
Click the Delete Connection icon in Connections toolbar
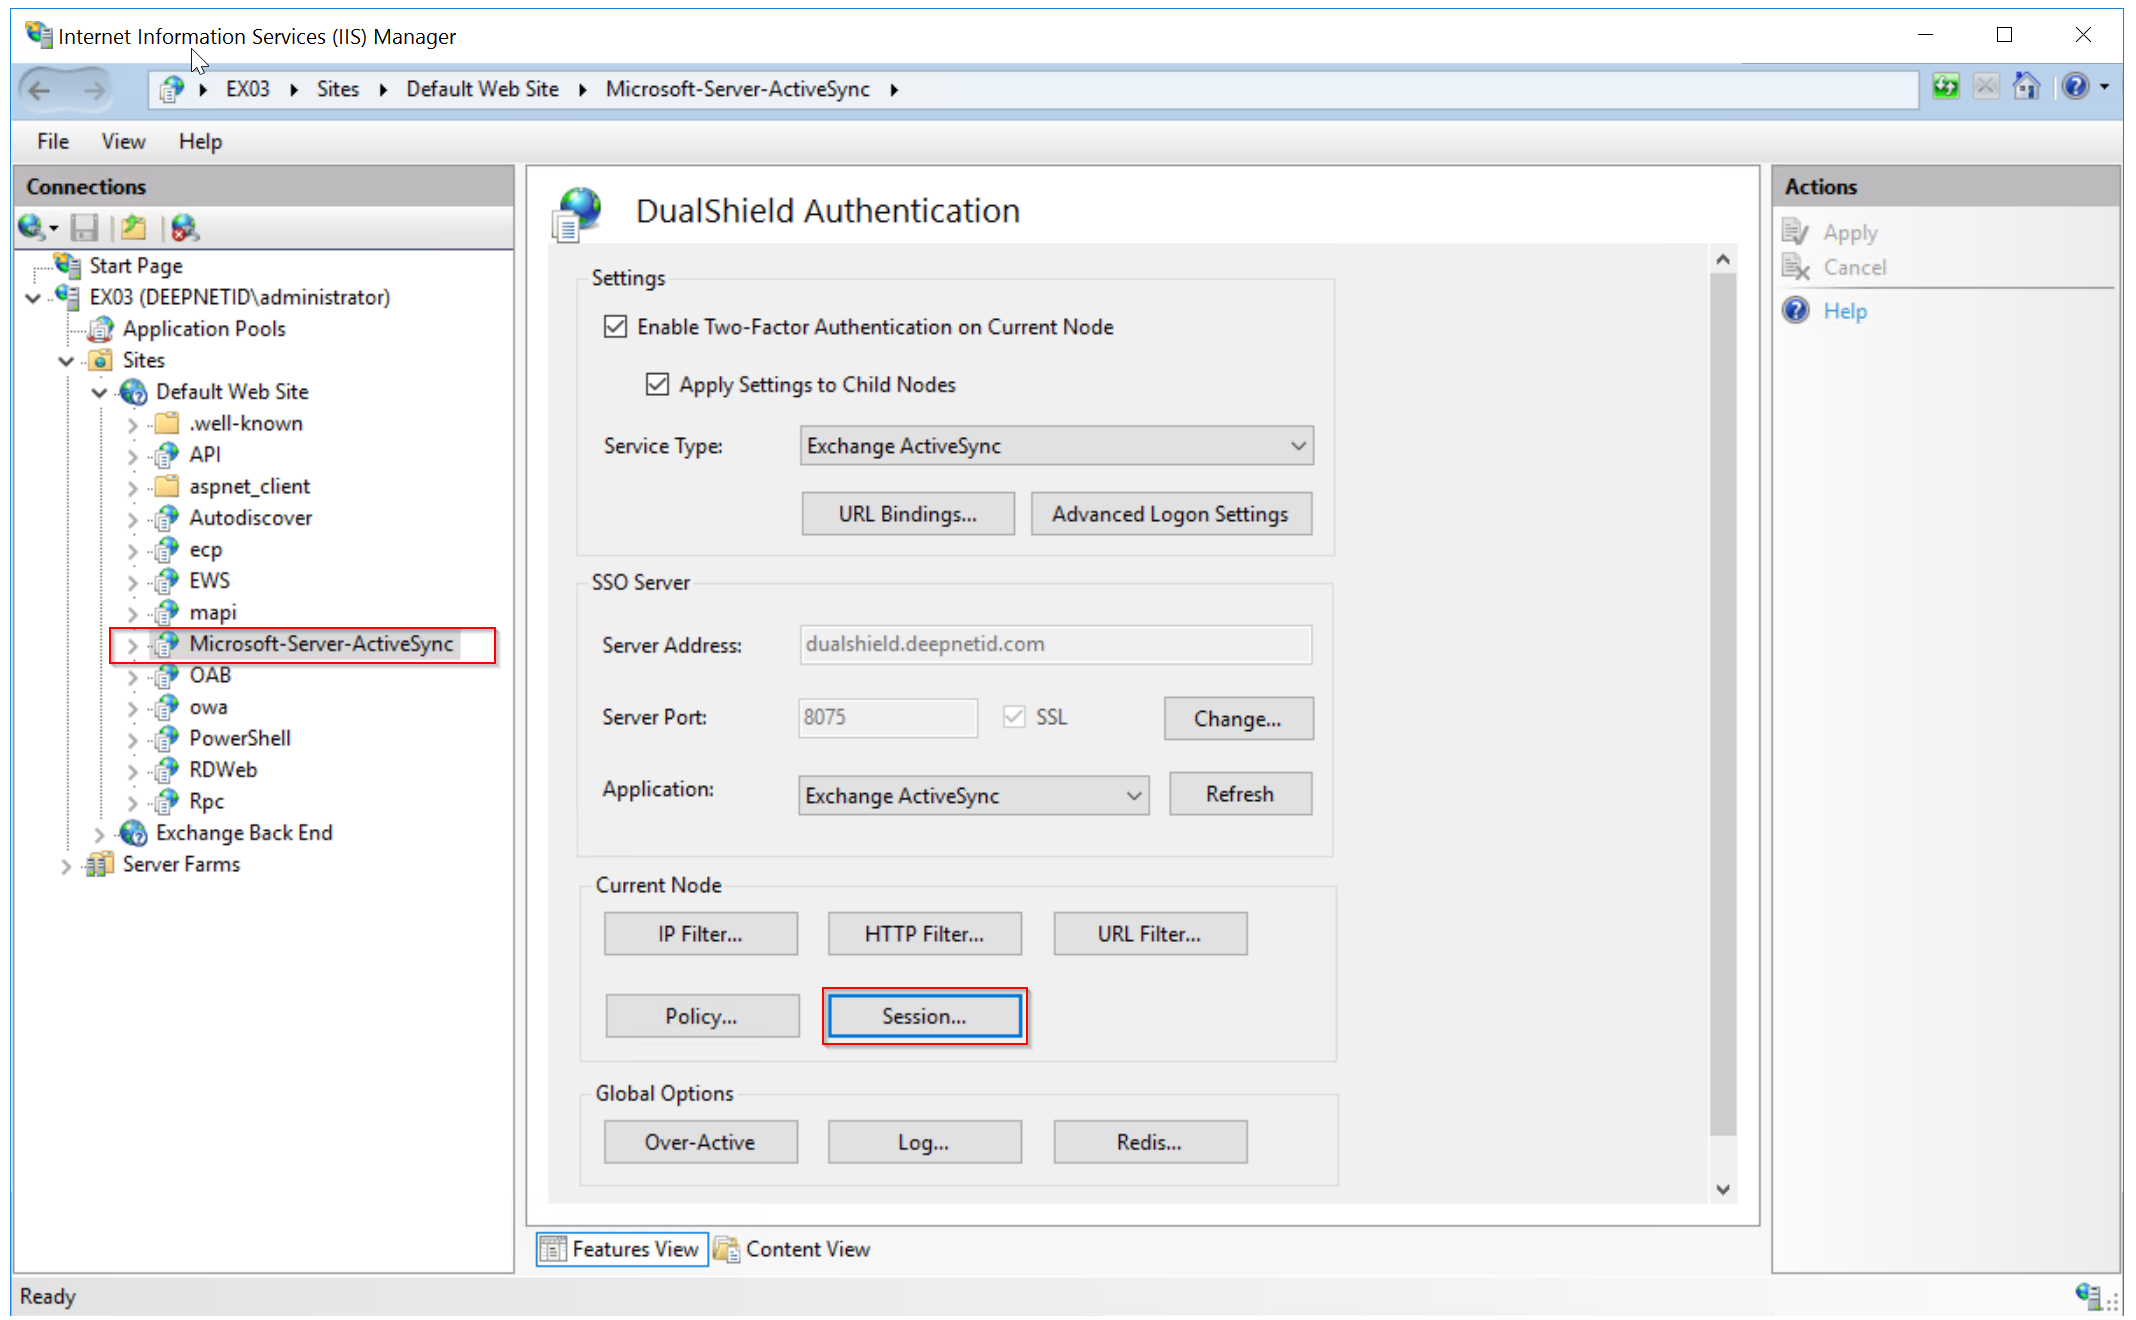(184, 229)
